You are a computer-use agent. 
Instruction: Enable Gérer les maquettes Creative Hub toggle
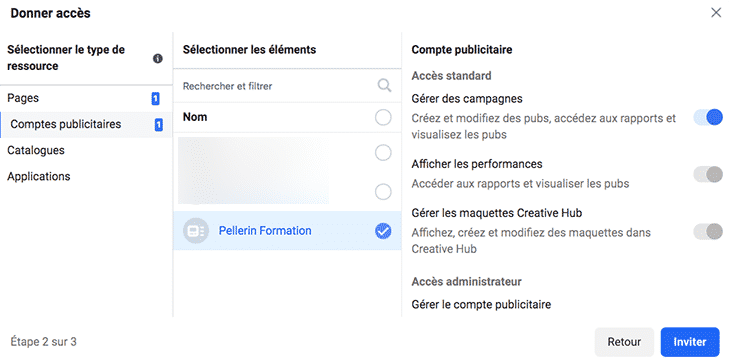click(x=708, y=232)
